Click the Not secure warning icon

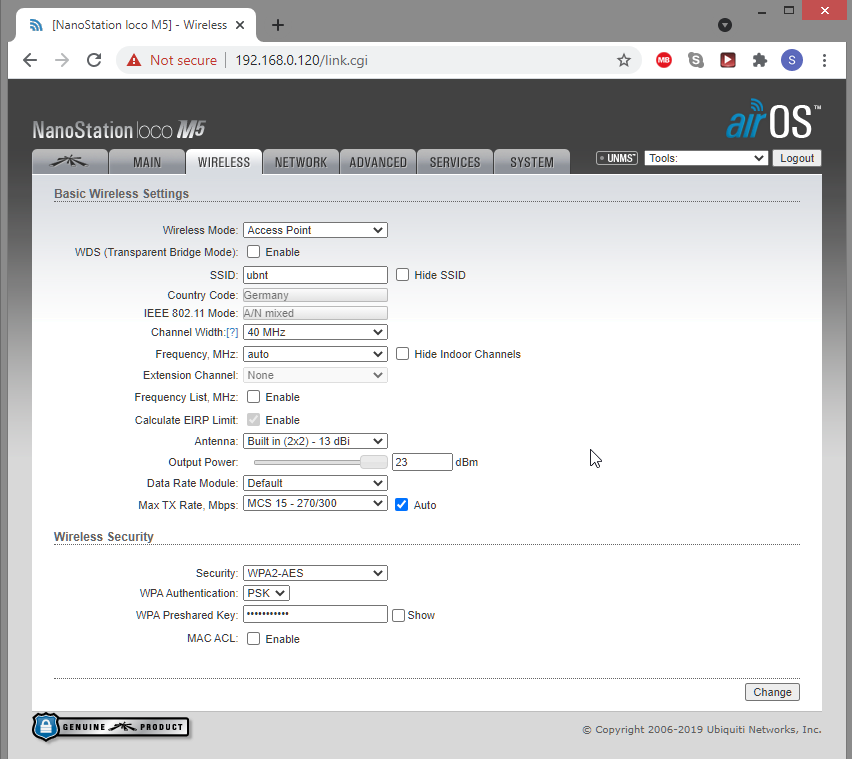point(134,60)
